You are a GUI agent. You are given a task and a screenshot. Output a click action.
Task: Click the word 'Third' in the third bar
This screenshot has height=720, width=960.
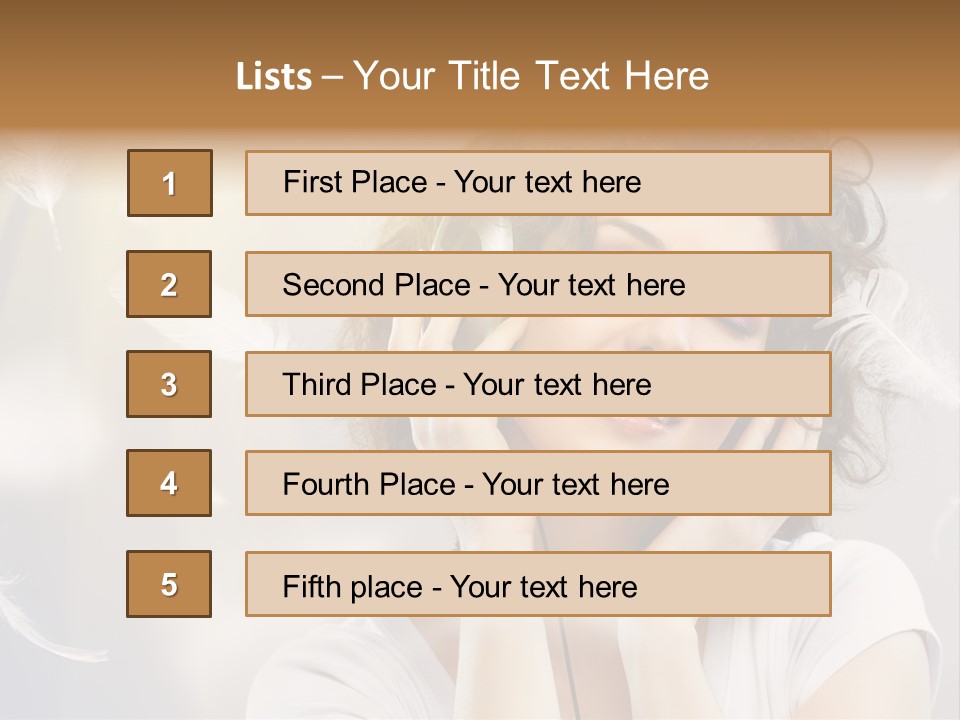(316, 384)
